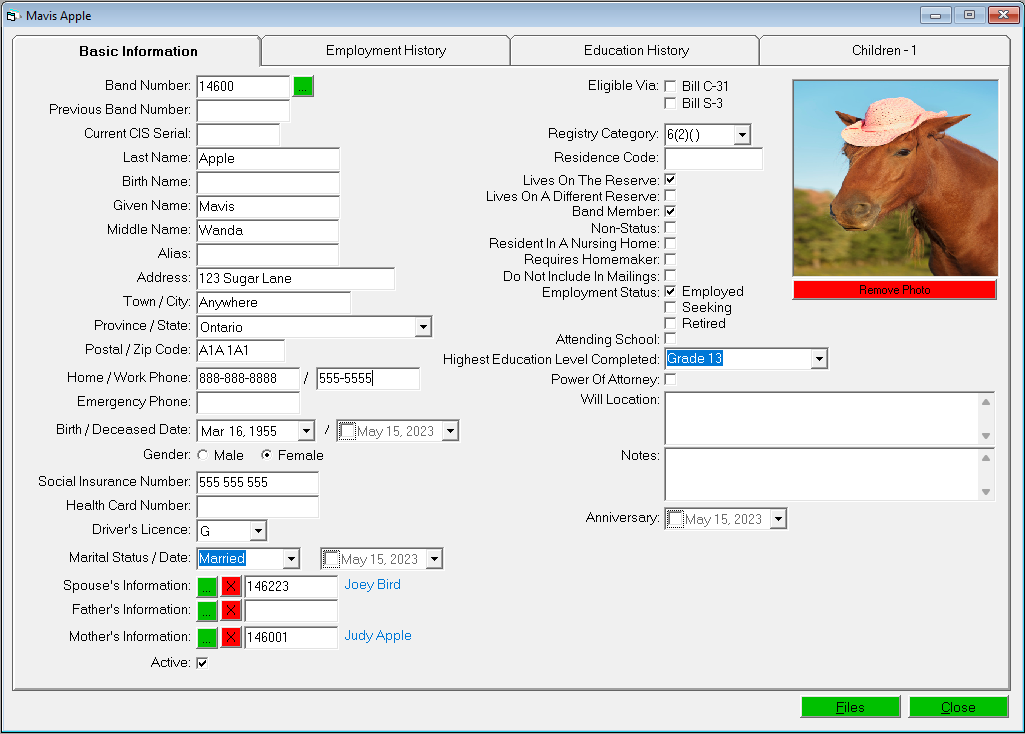Click the Remove Photo button
The width and height of the screenshot is (1025, 734).
click(x=894, y=289)
